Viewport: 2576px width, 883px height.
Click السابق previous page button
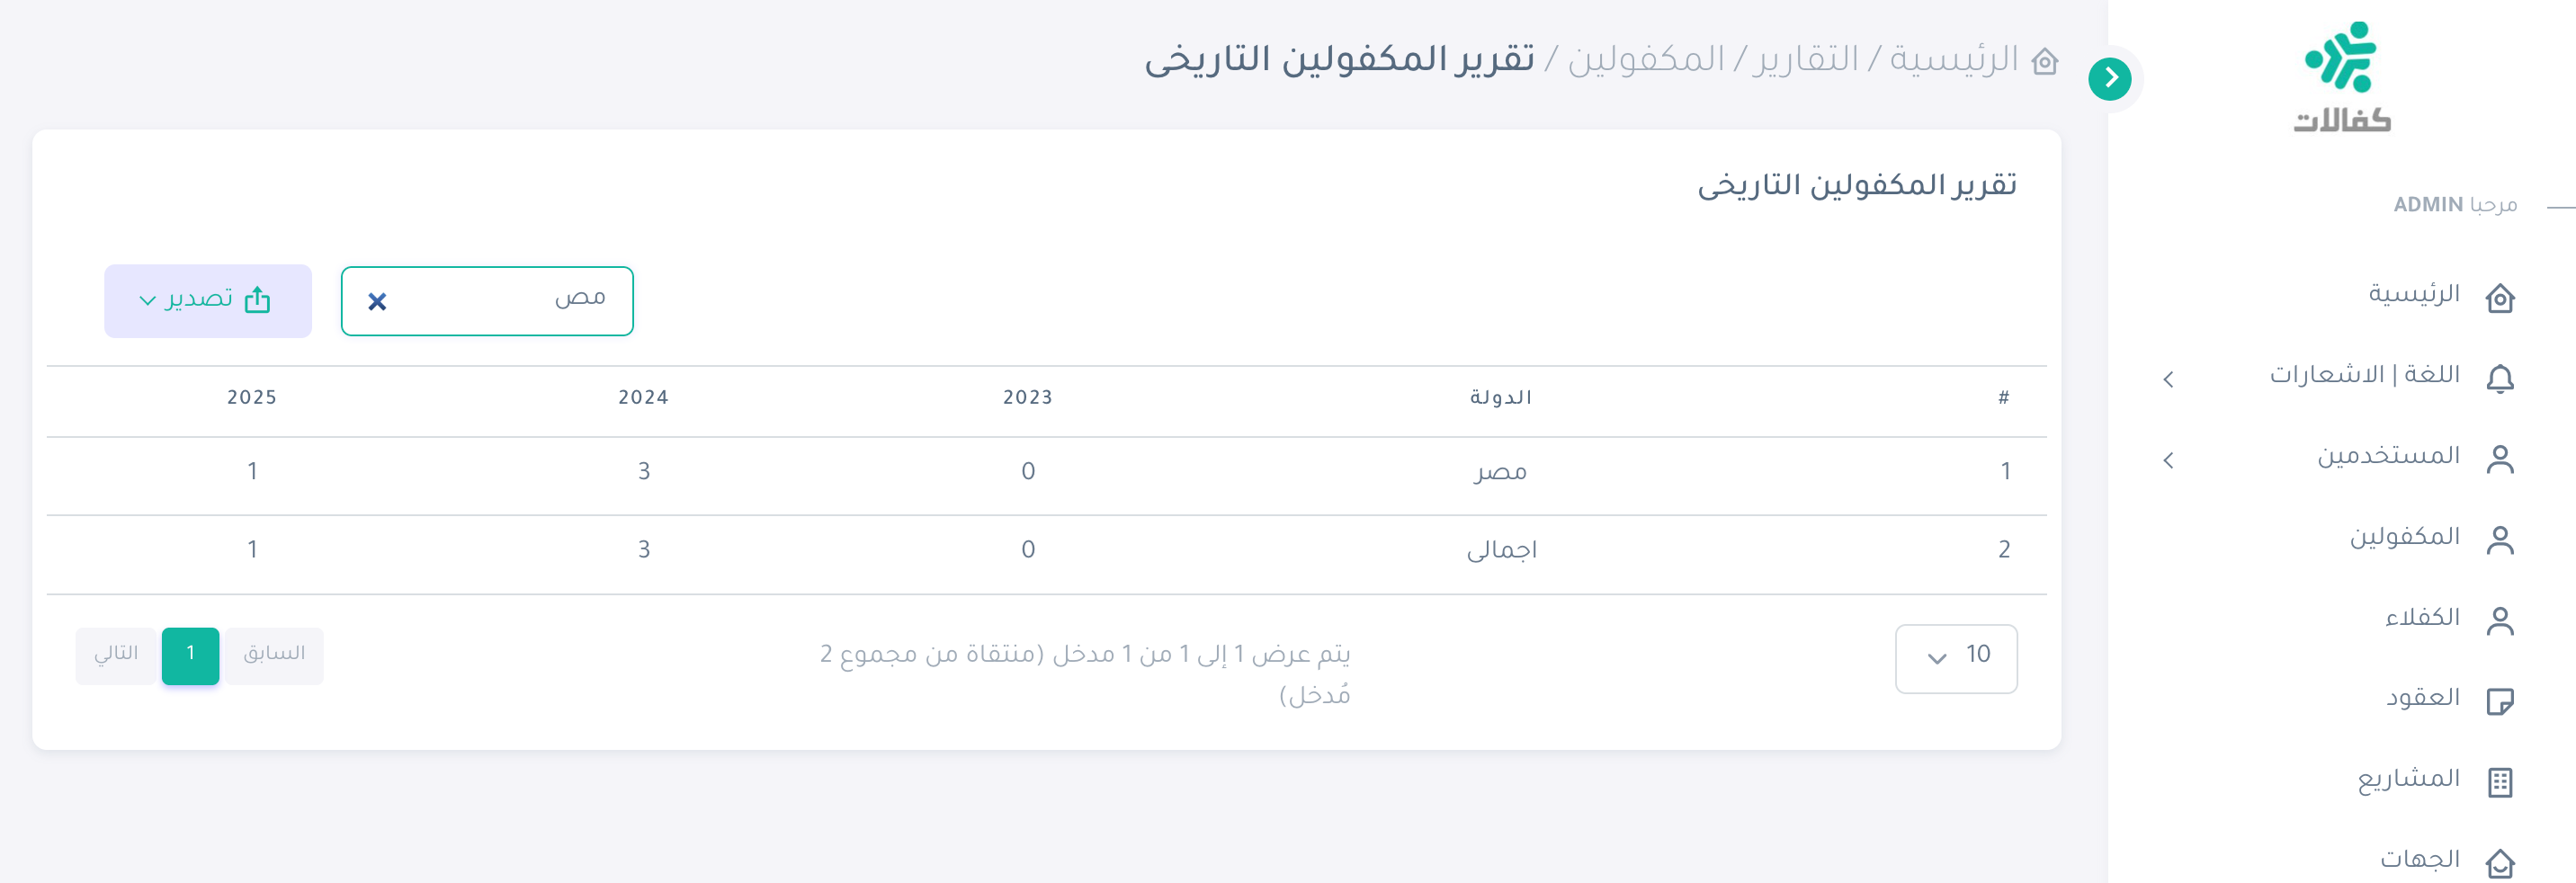[274, 655]
